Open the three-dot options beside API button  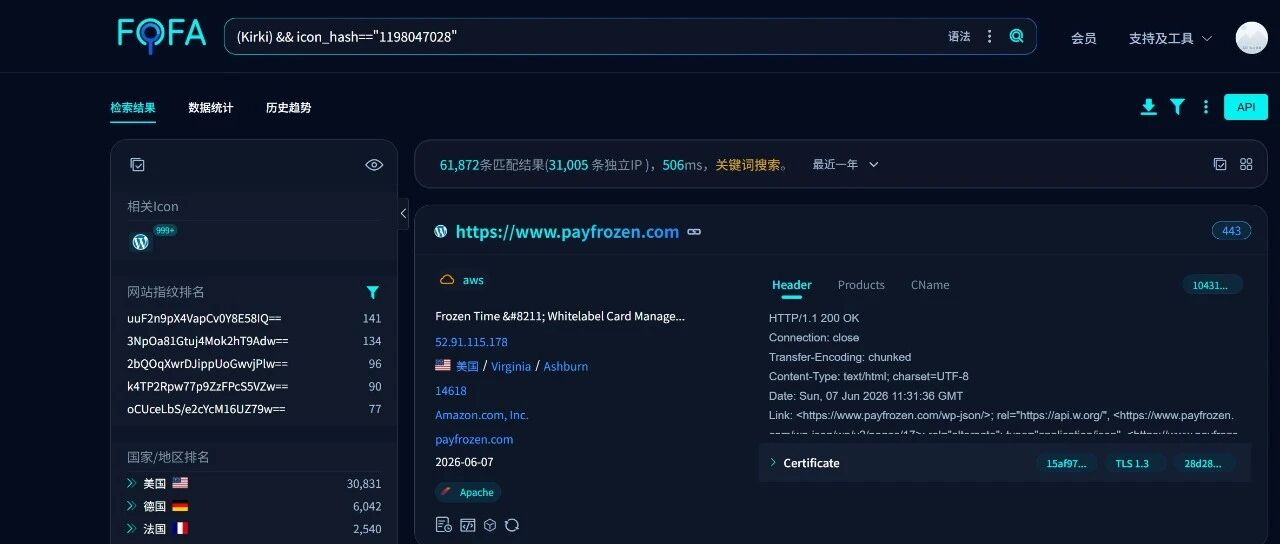[1206, 107]
